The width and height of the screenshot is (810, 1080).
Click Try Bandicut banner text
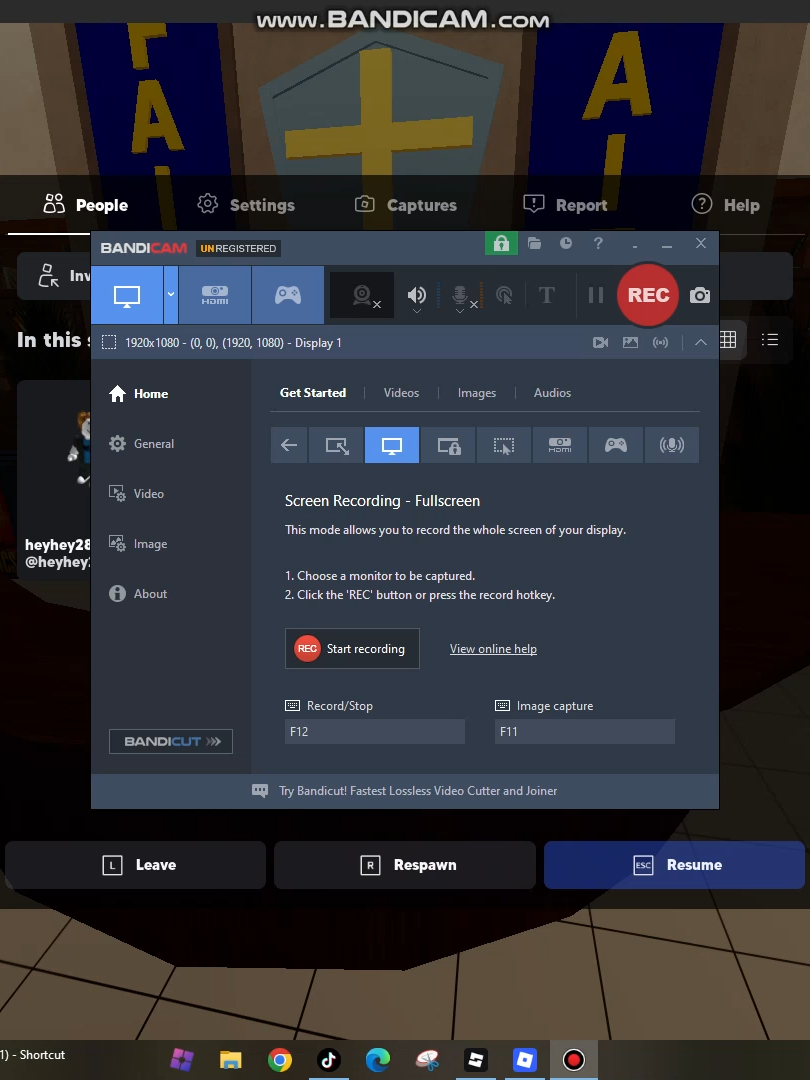pyautogui.click(x=418, y=791)
